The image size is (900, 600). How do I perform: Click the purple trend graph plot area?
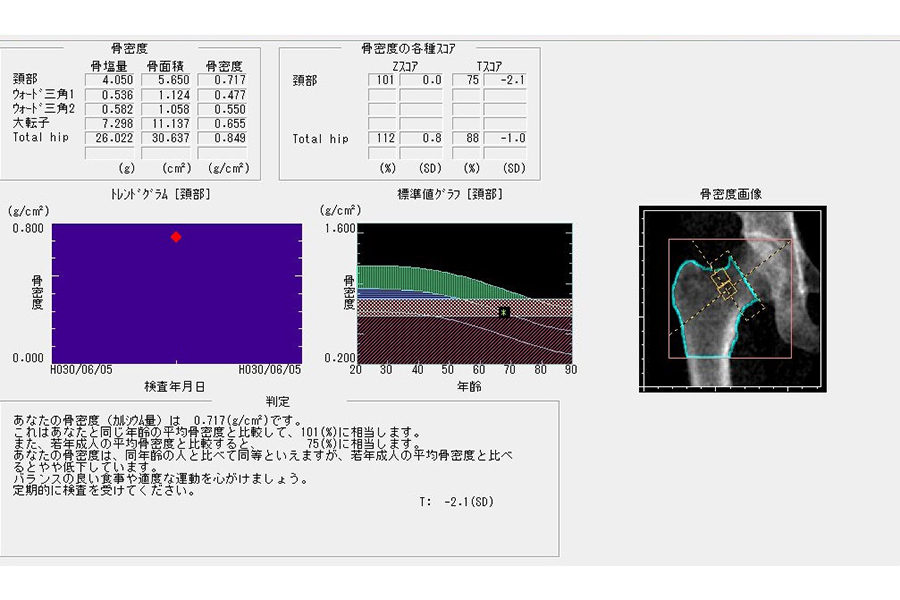point(177,293)
